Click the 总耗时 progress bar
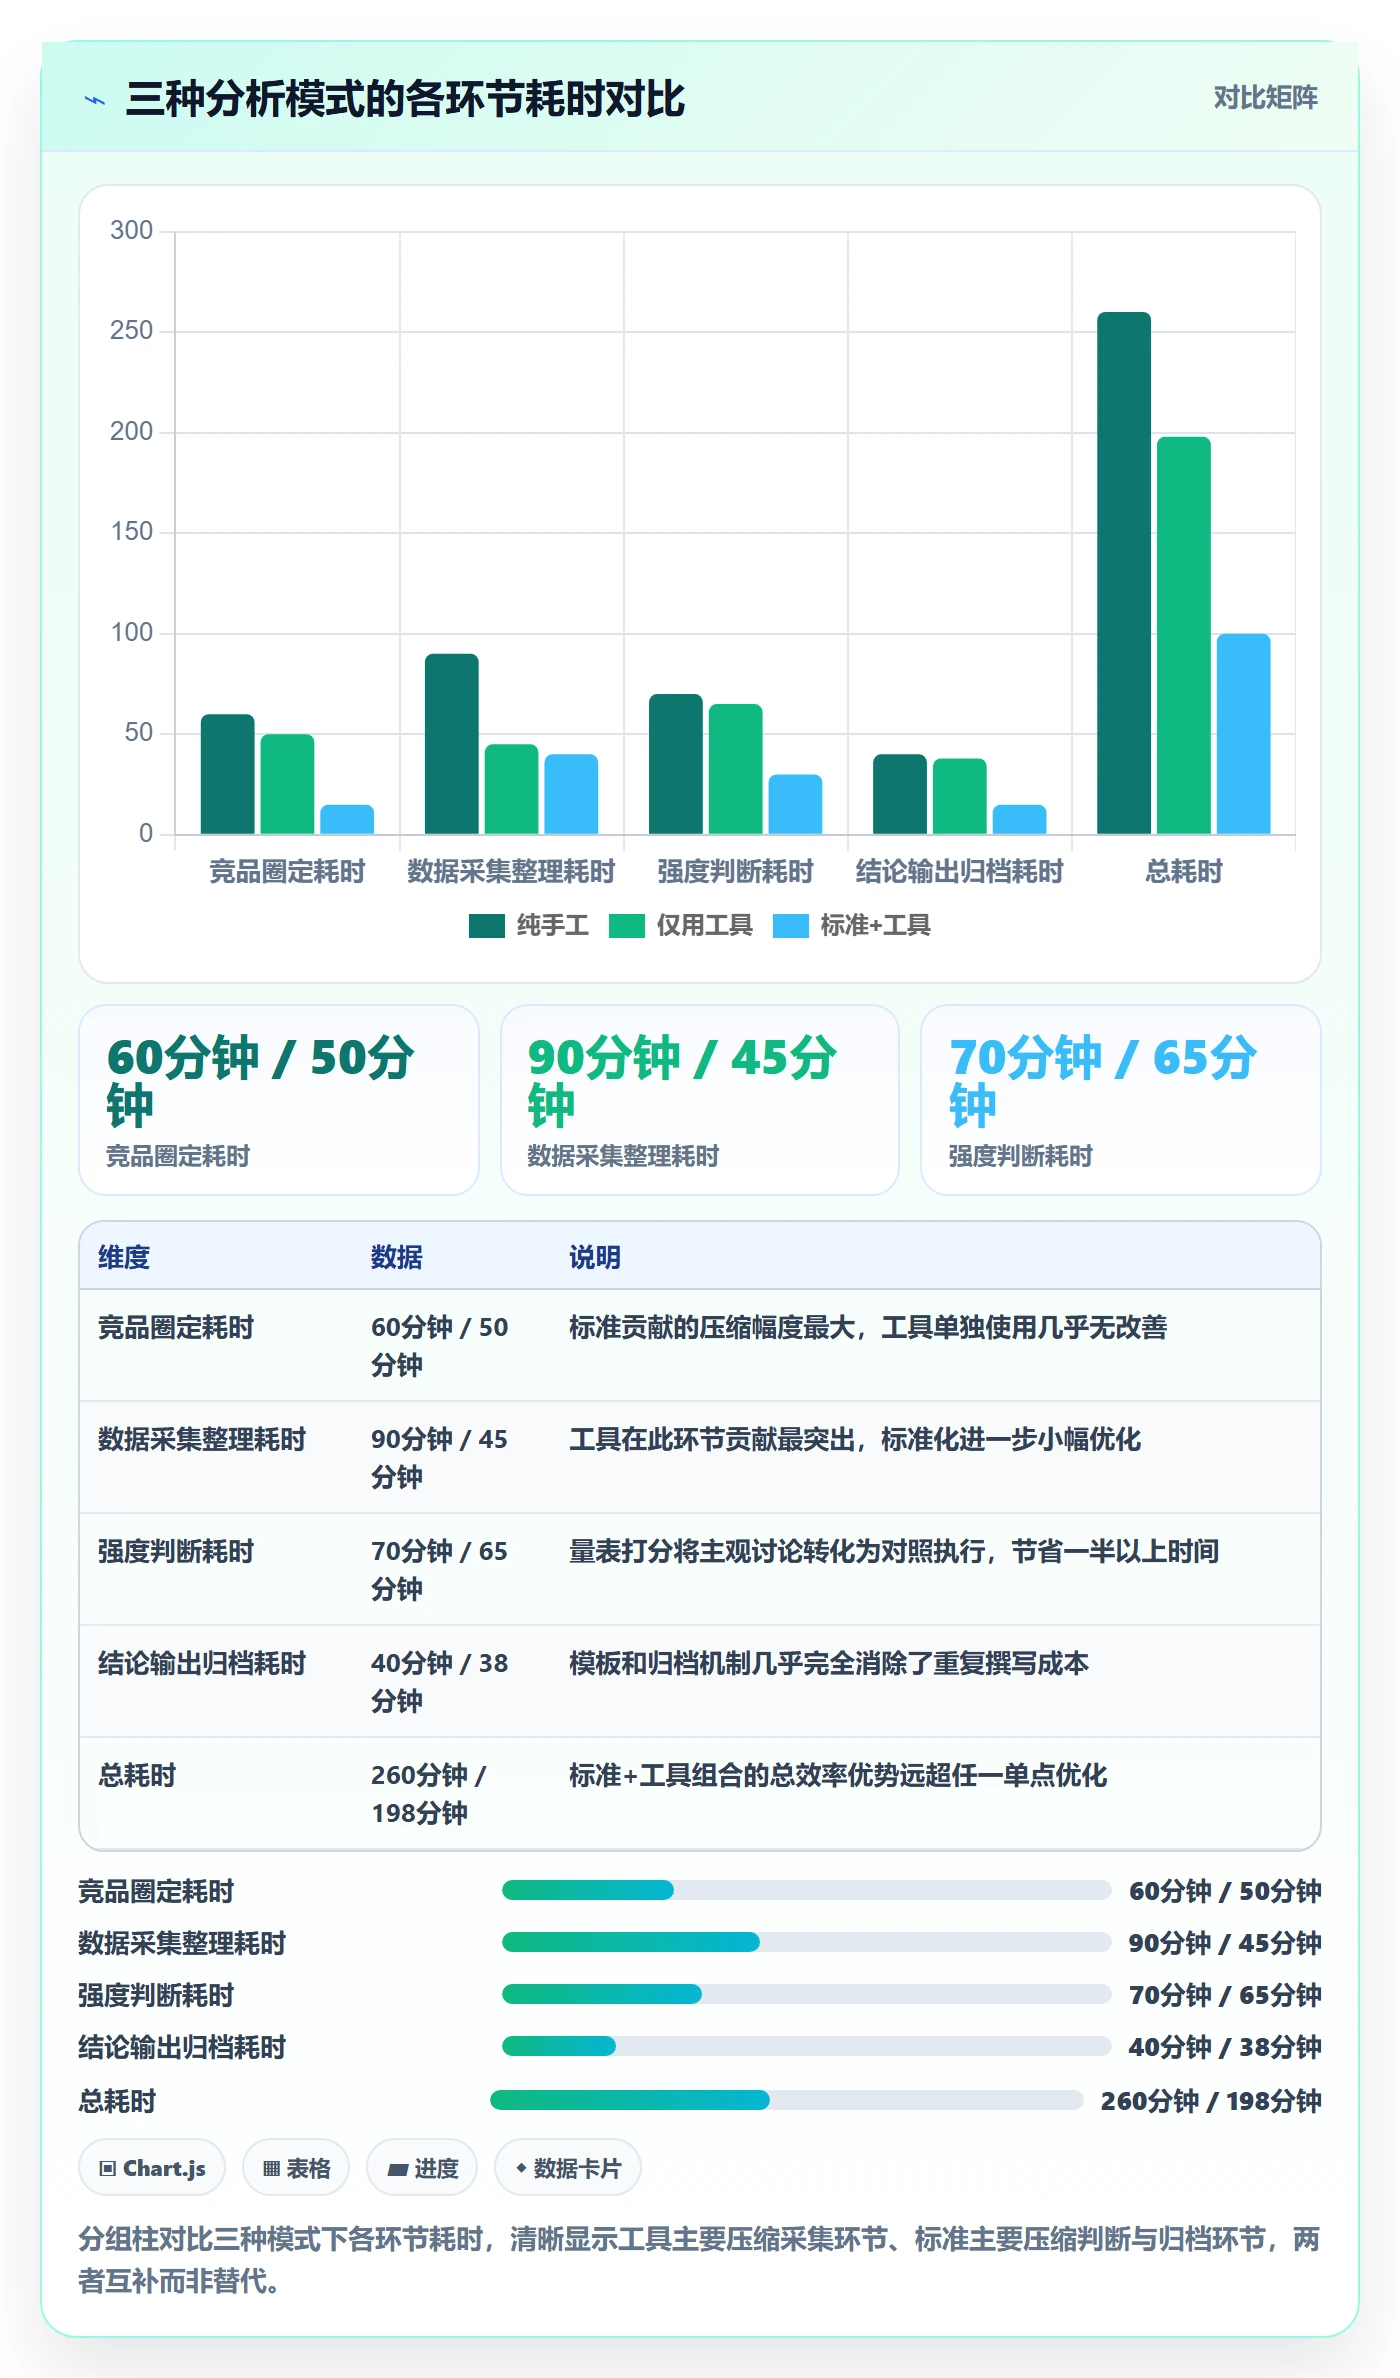Image resolution: width=1400 pixels, height=2378 pixels. (786, 2100)
